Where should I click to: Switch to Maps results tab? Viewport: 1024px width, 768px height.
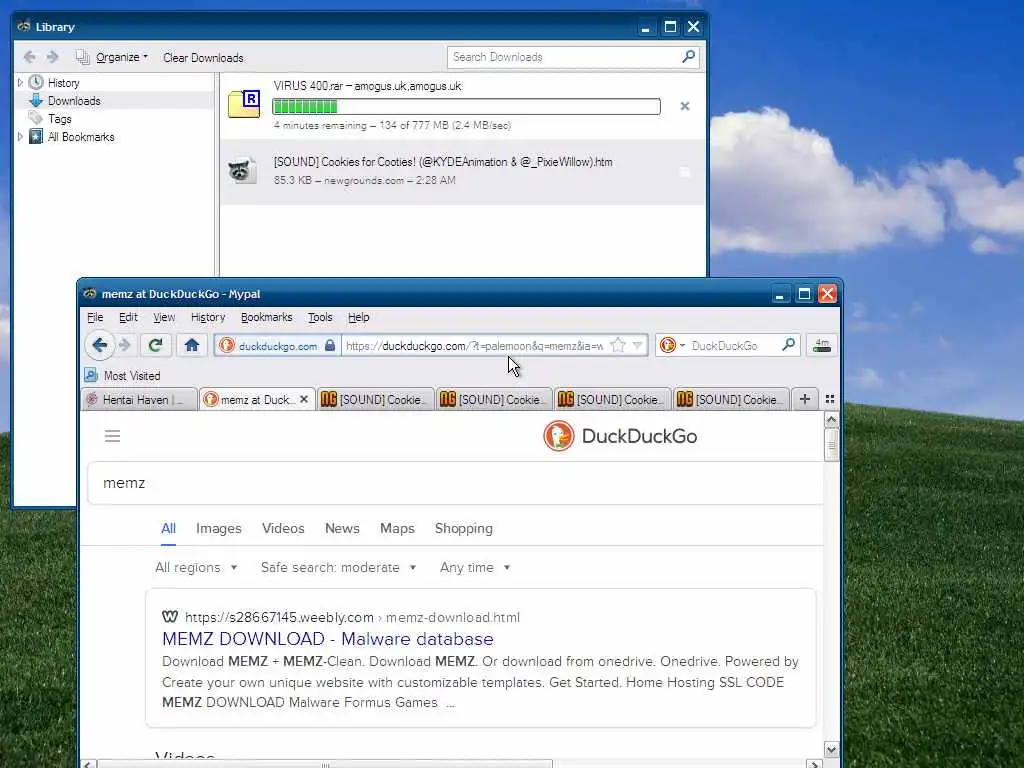click(397, 528)
